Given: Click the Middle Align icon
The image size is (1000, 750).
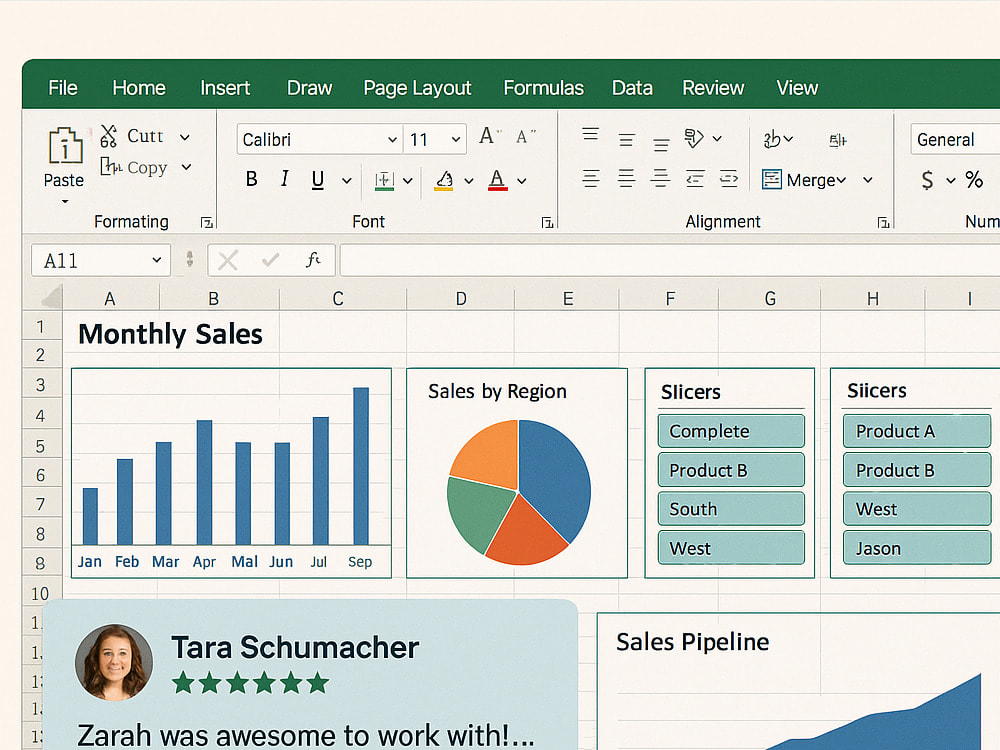Looking at the screenshot, I should (x=626, y=140).
